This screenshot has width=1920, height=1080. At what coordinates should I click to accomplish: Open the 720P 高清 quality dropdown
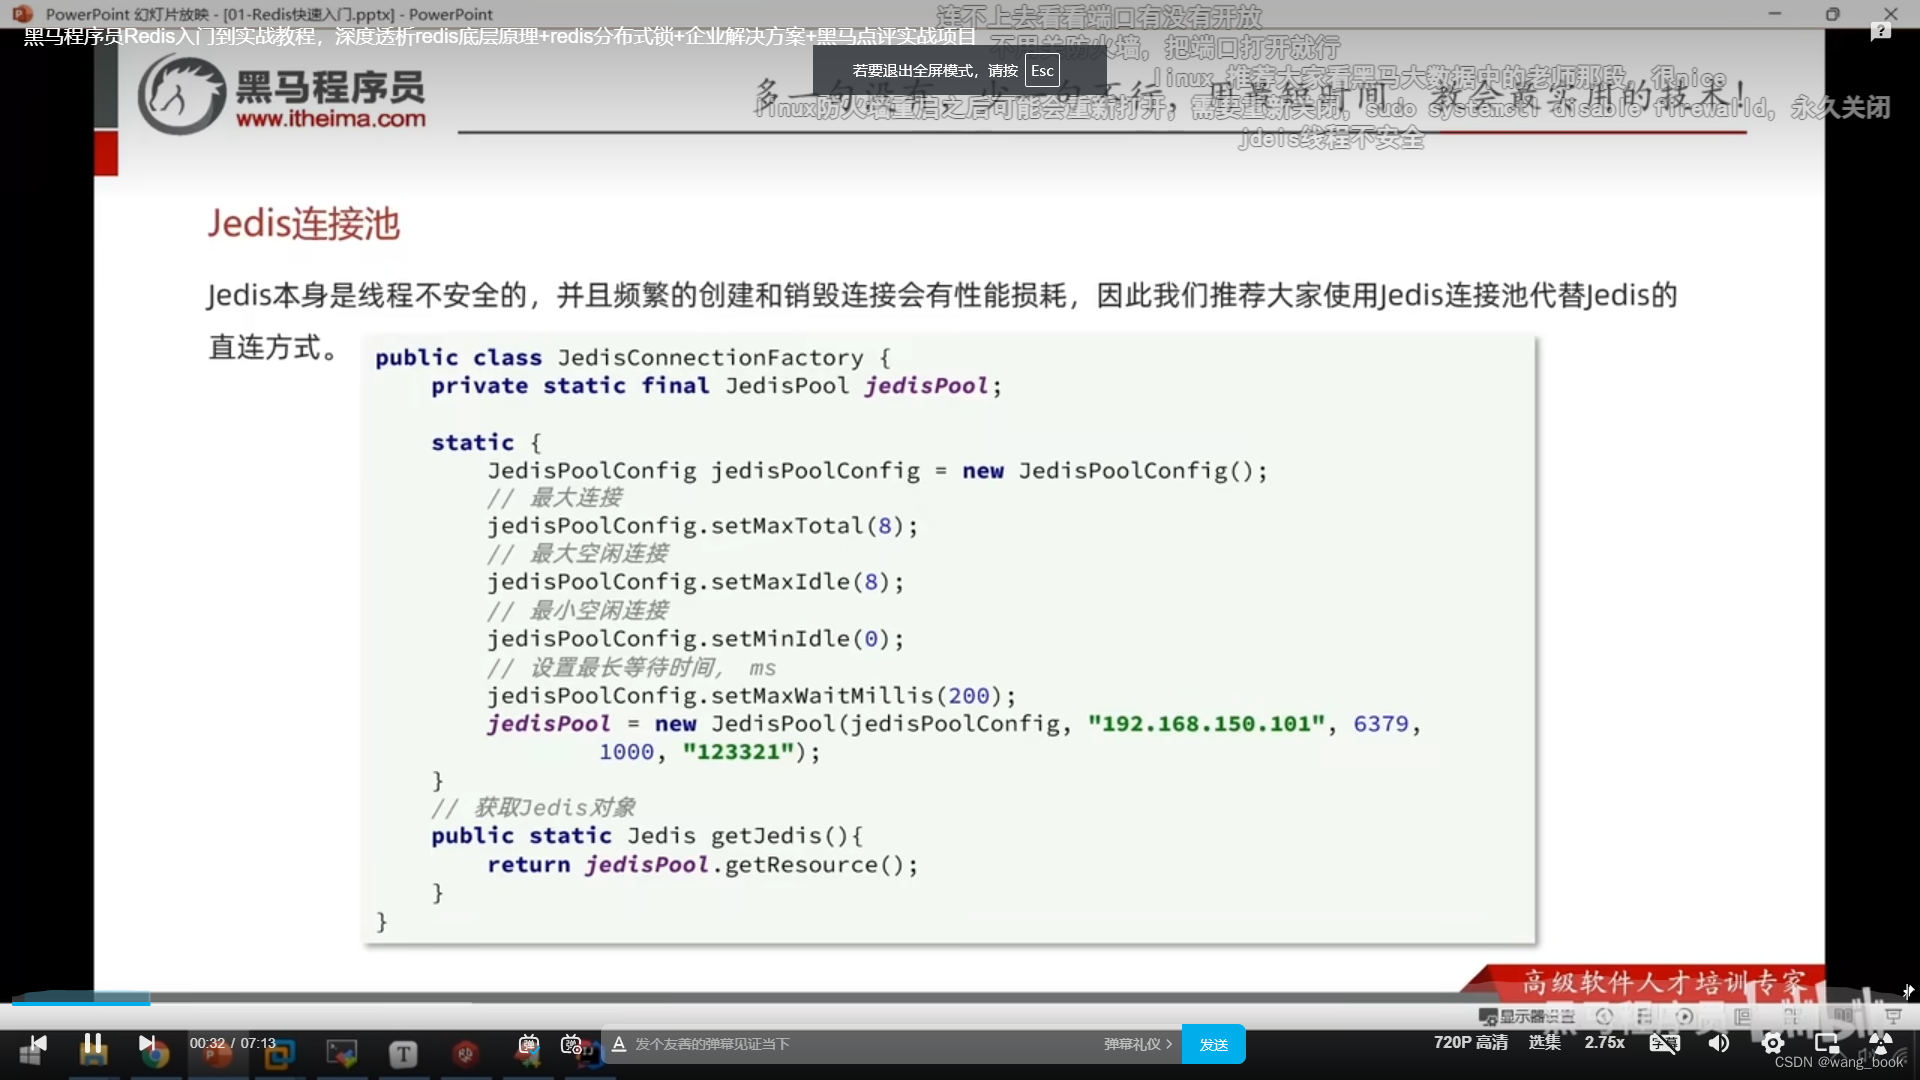(1470, 1042)
